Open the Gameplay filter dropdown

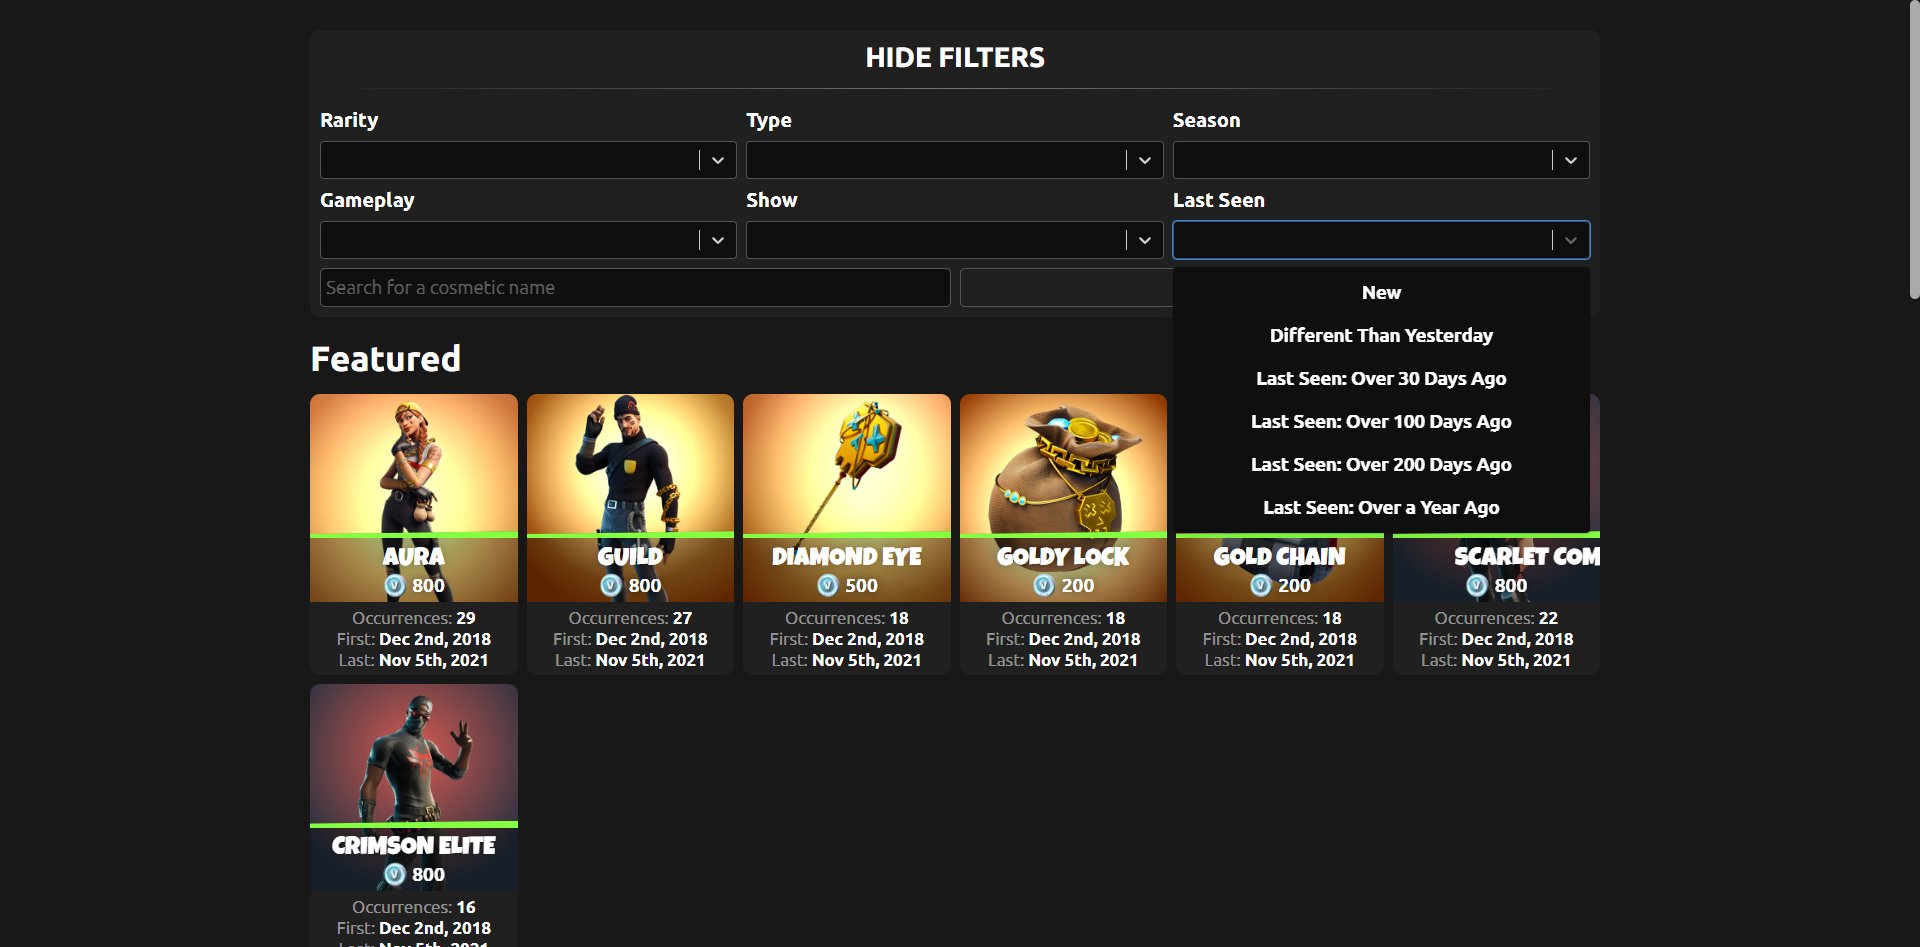[528, 240]
